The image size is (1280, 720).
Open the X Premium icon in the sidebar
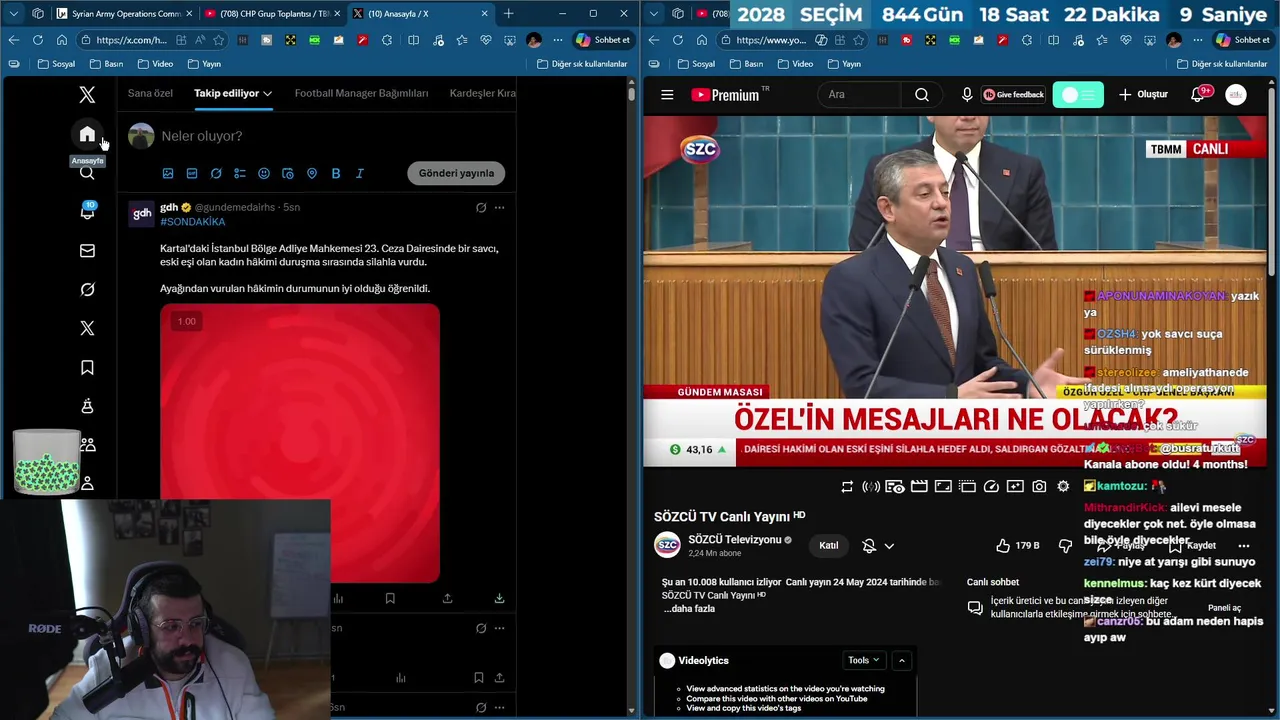coord(87,328)
